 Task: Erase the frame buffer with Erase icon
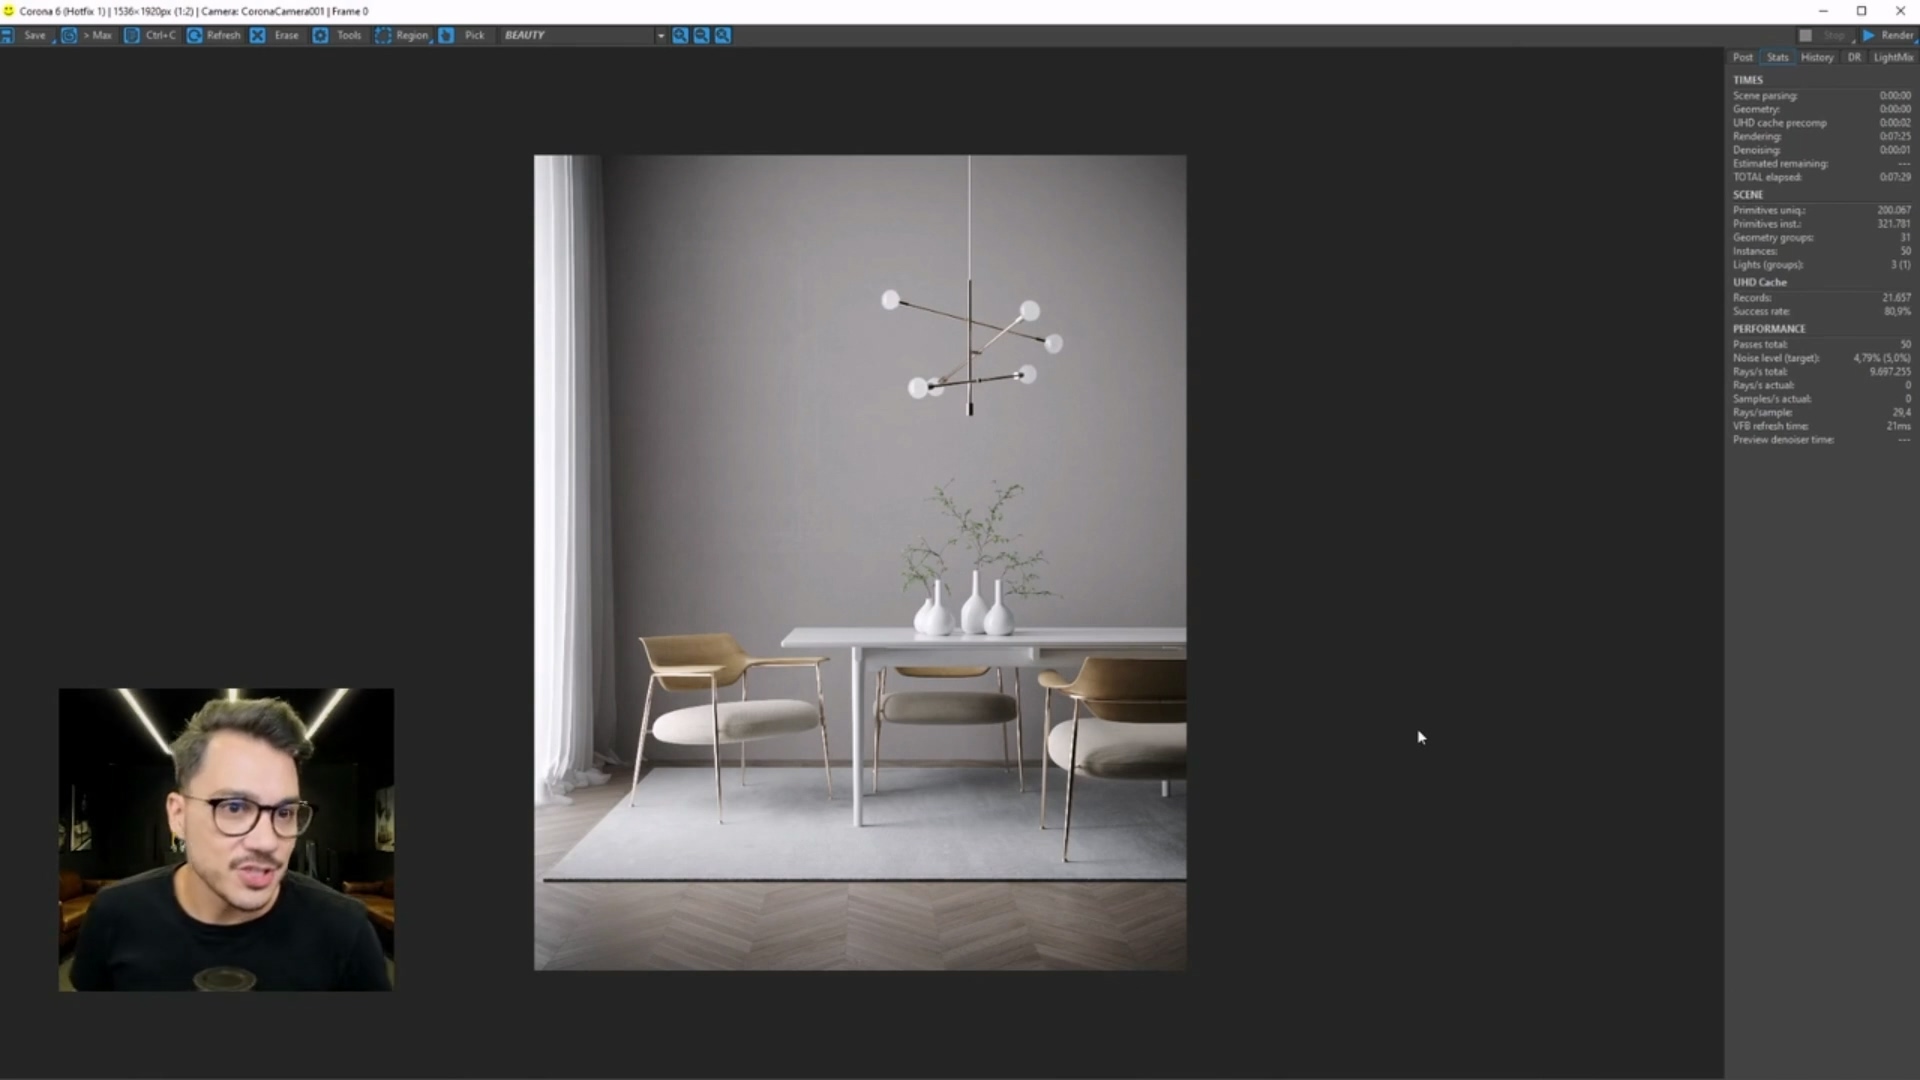258,35
